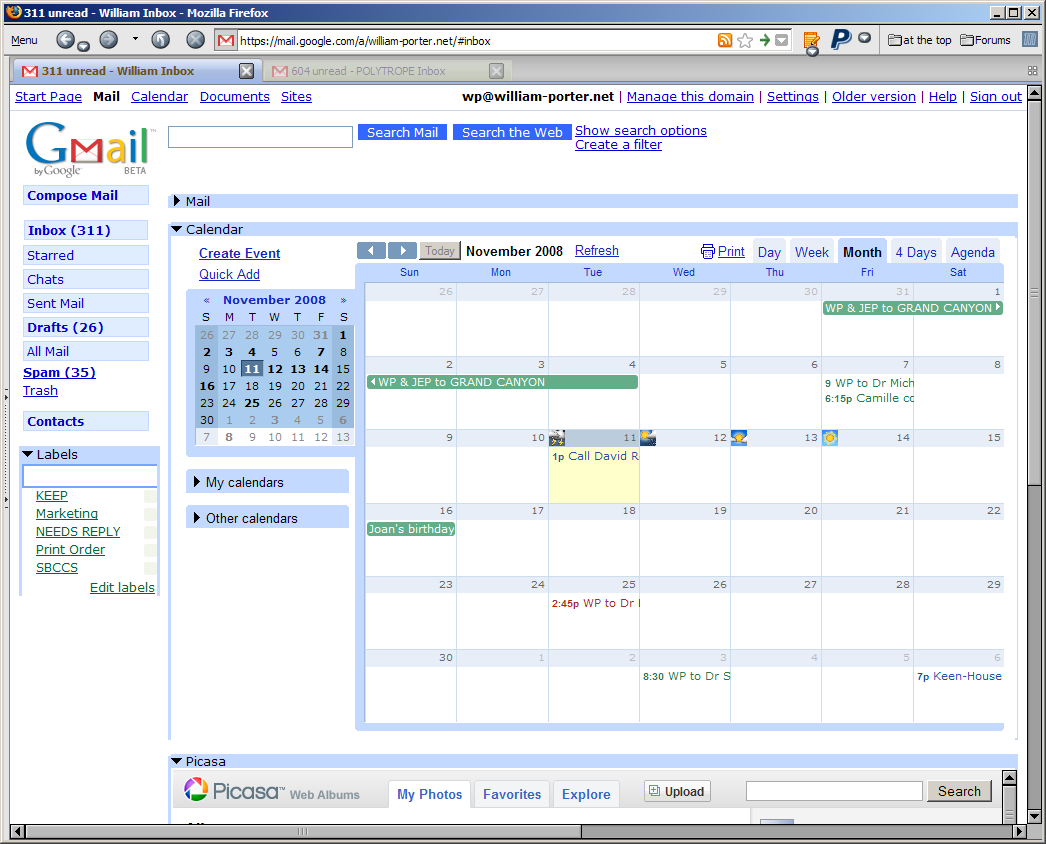Screen dimensions: 1046x844
Task: Select November 25 in the mini calendar
Action: point(251,403)
